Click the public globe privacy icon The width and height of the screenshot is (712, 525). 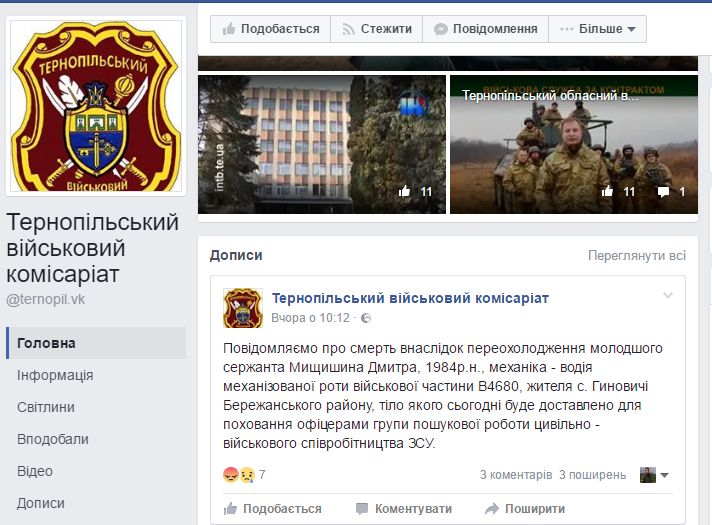pyautogui.click(x=366, y=318)
